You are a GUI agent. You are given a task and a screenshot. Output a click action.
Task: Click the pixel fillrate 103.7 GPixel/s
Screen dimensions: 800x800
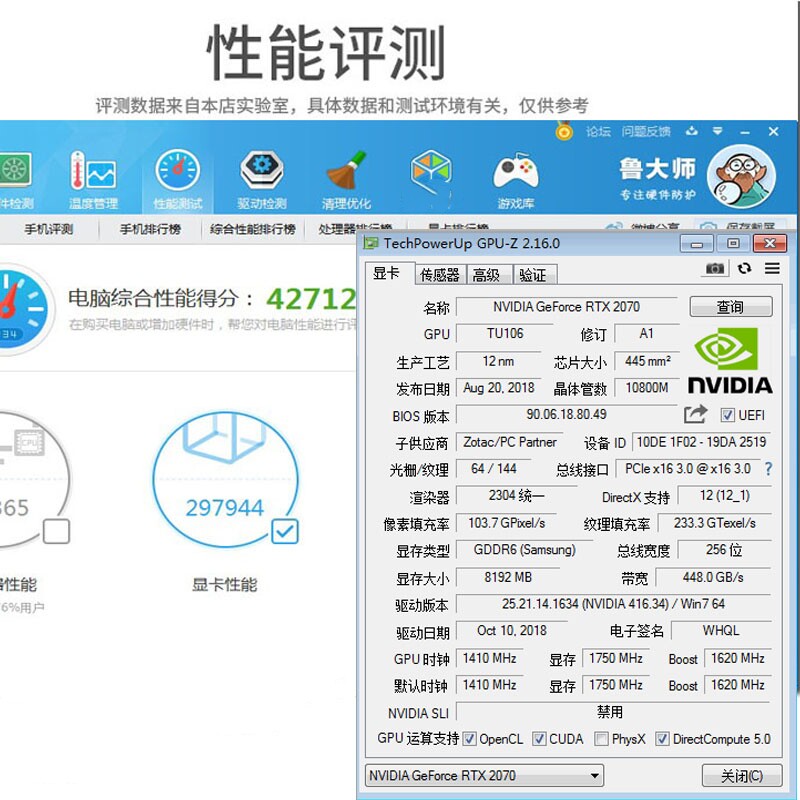click(507, 523)
